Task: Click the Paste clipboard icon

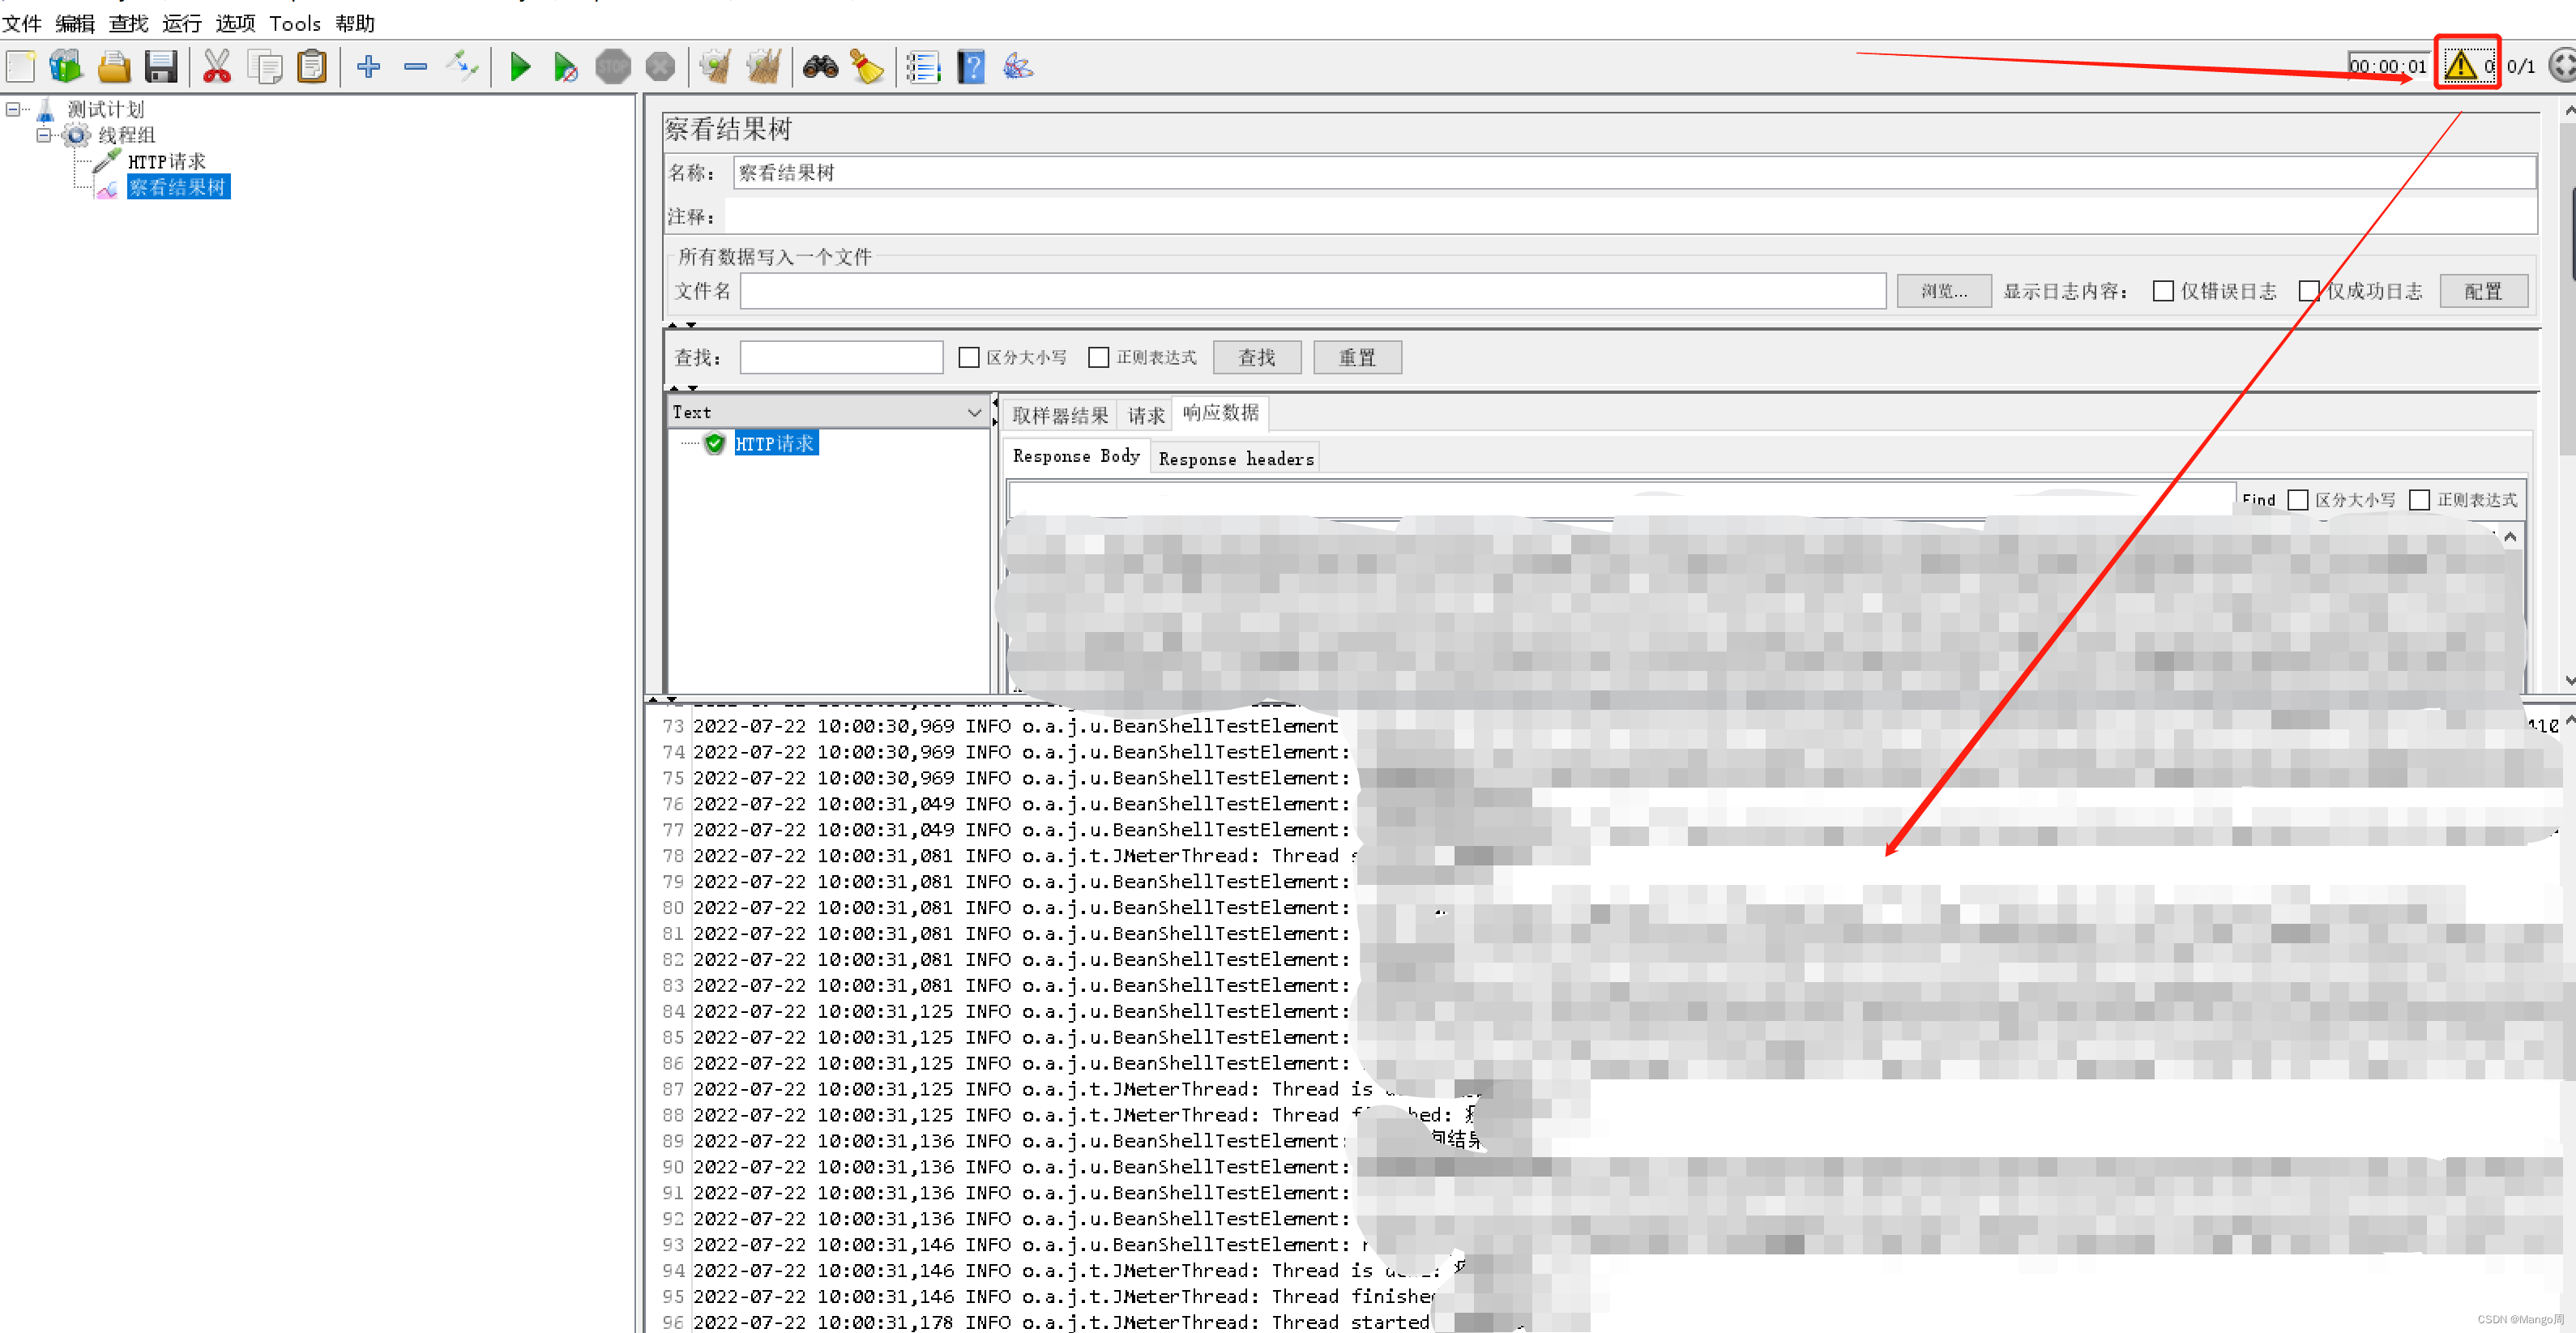Action: click(312, 67)
